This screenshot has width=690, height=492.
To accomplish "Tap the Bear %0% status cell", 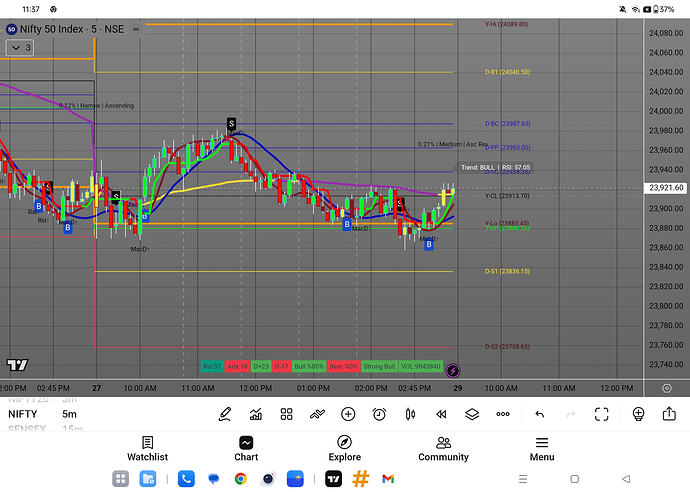I will click(x=343, y=366).
